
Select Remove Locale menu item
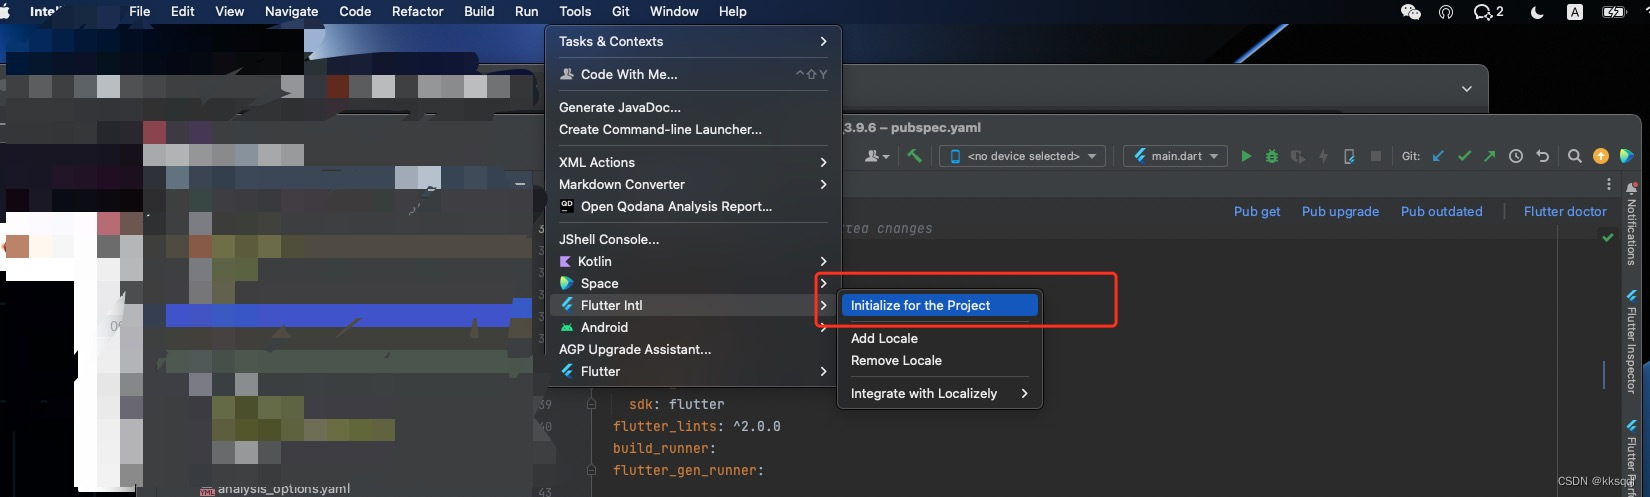940,360
